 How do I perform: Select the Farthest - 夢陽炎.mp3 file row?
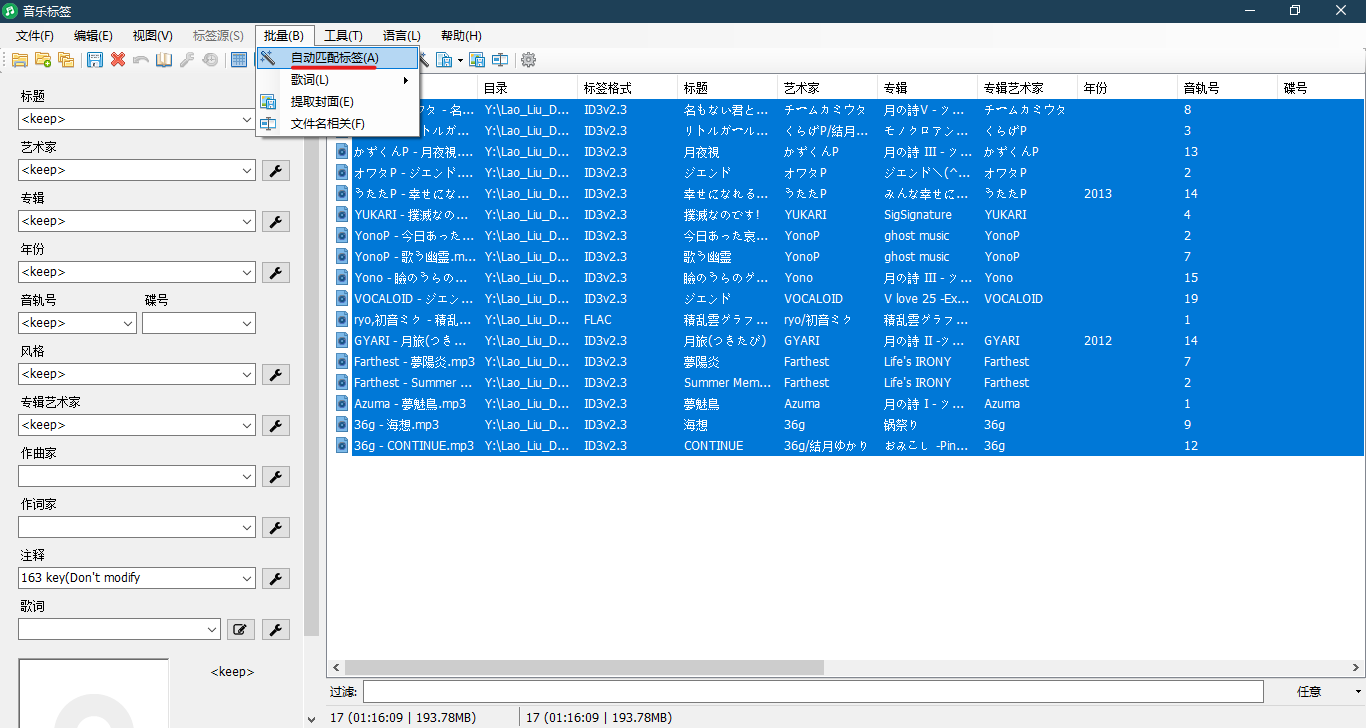click(x=414, y=362)
